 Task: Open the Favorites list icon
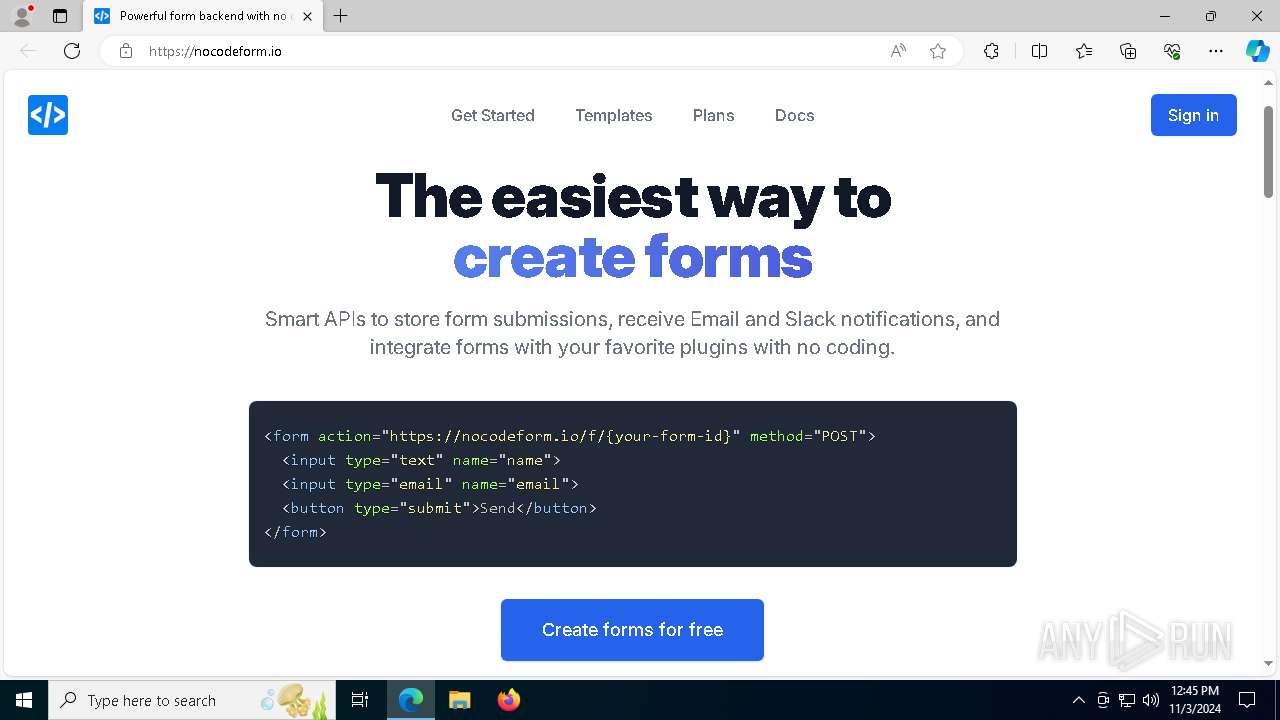[1084, 51]
